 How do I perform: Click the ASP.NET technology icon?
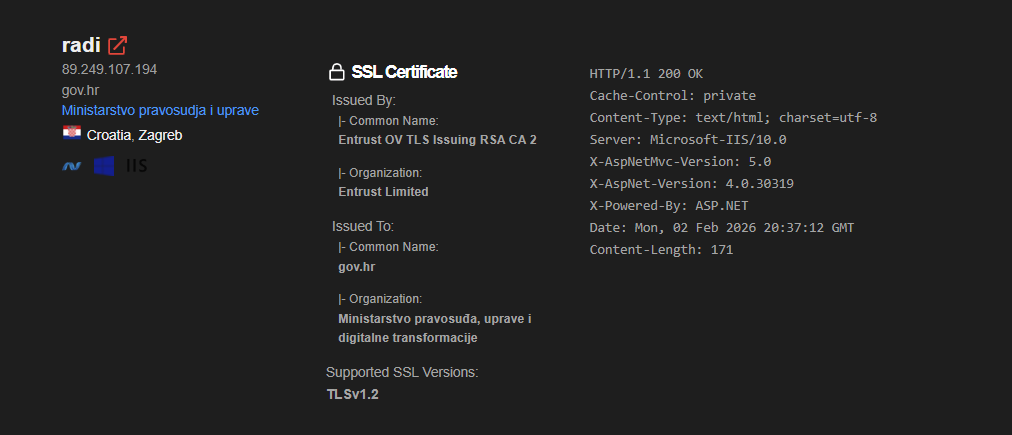(x=72, y=166)
